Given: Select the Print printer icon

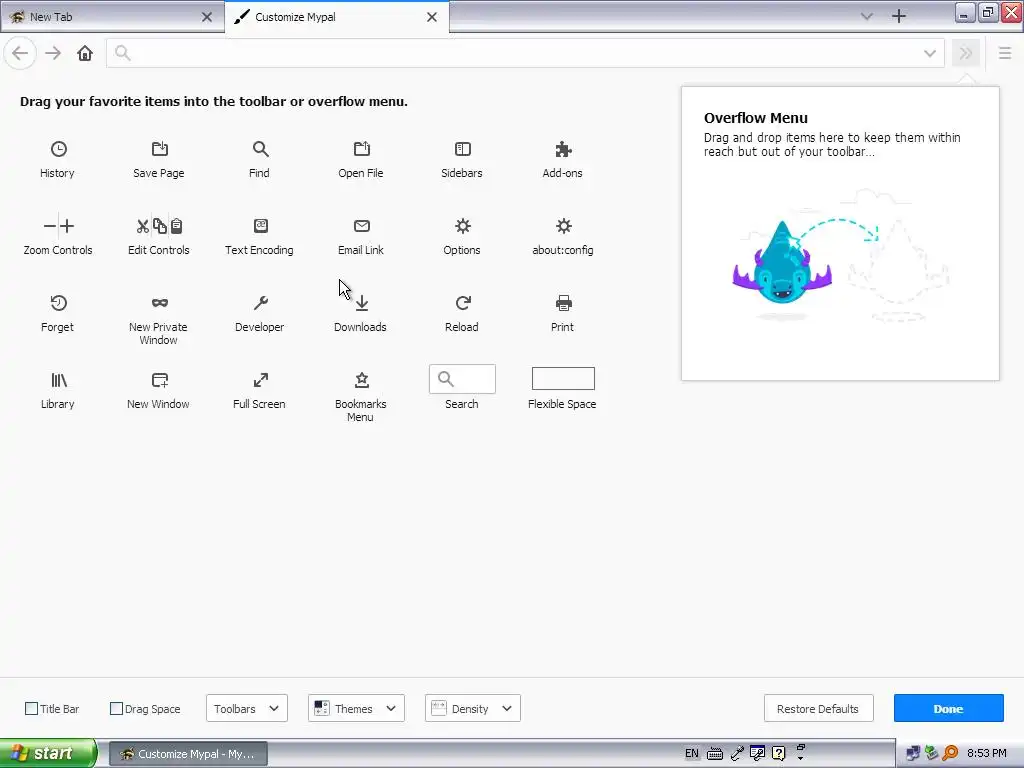Looking at the screenshot, I should click(563, 303).
